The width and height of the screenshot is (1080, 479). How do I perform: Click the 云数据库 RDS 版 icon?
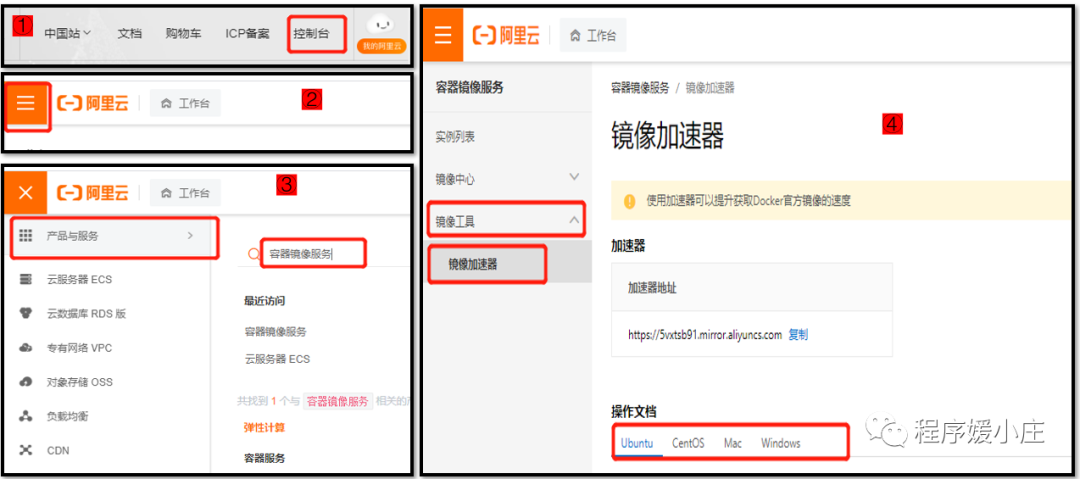(x=26, y=314)
